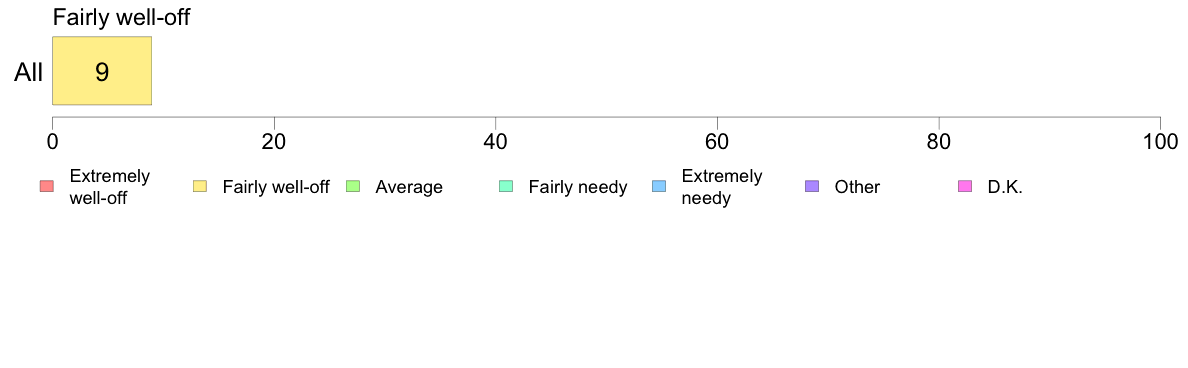
Task: Select the yellow bar showing 9
Action: tap(102, 70)
